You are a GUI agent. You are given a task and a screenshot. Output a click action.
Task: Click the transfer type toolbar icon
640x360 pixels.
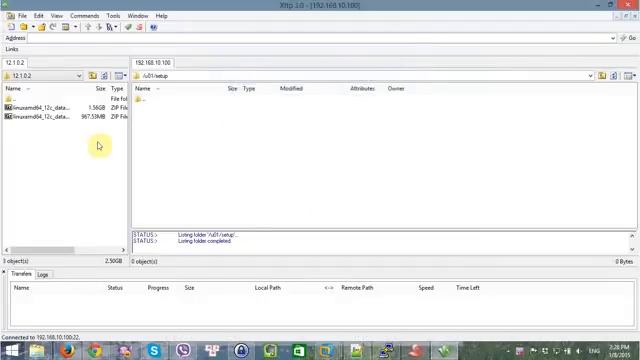tap(109, 27)
